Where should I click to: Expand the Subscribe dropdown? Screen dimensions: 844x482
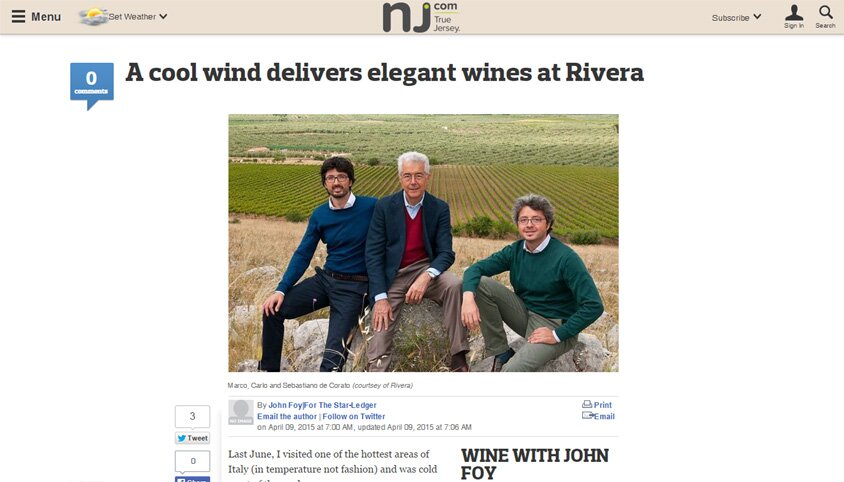[736, 17]
